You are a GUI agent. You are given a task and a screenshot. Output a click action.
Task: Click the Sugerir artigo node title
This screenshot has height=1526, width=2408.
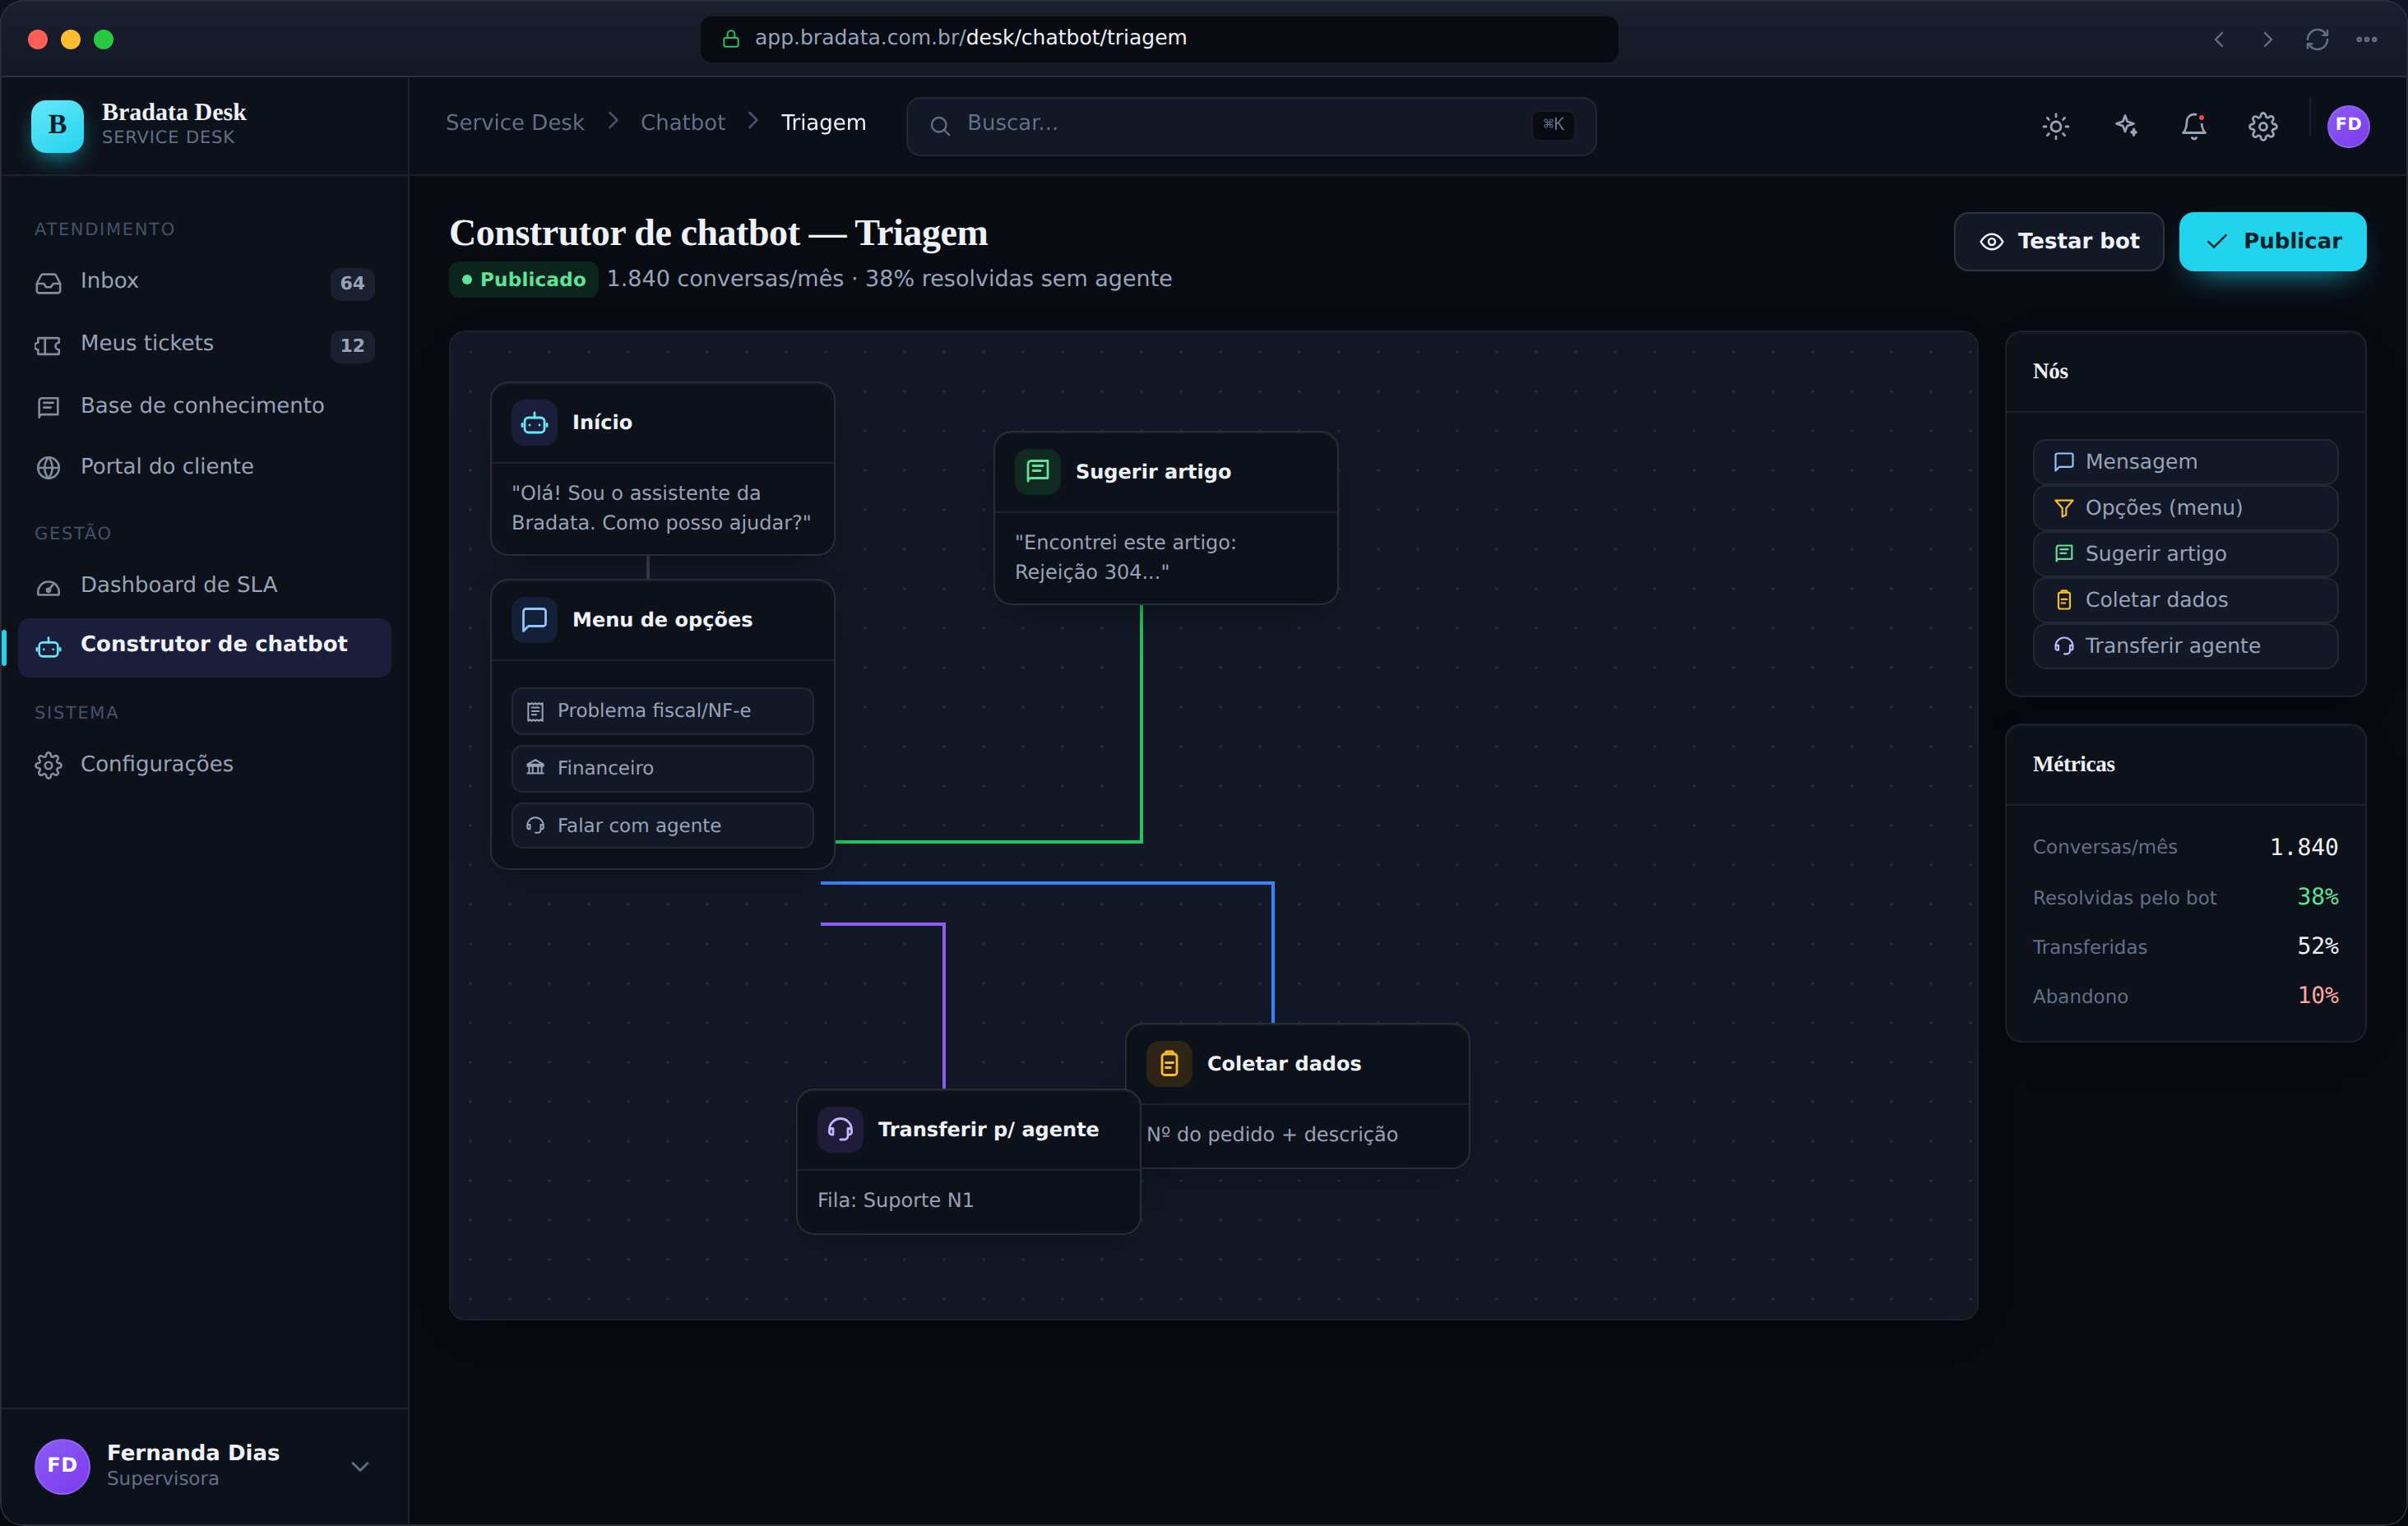[x=1153, y=472]
